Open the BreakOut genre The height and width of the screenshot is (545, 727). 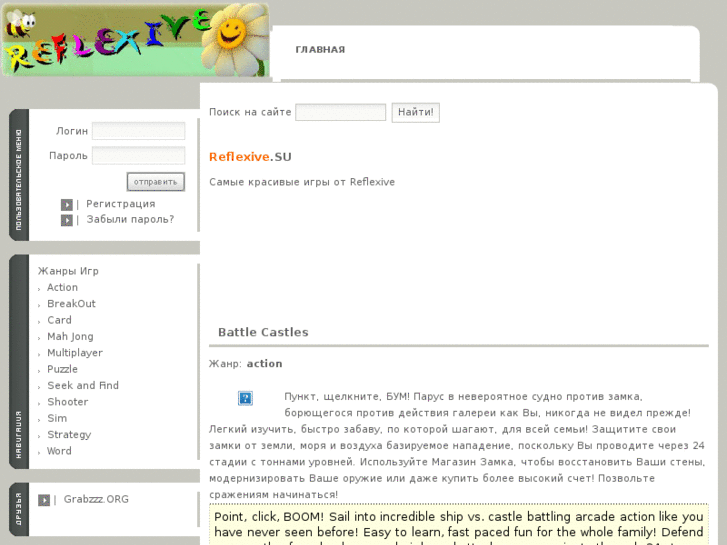point(71,304)
